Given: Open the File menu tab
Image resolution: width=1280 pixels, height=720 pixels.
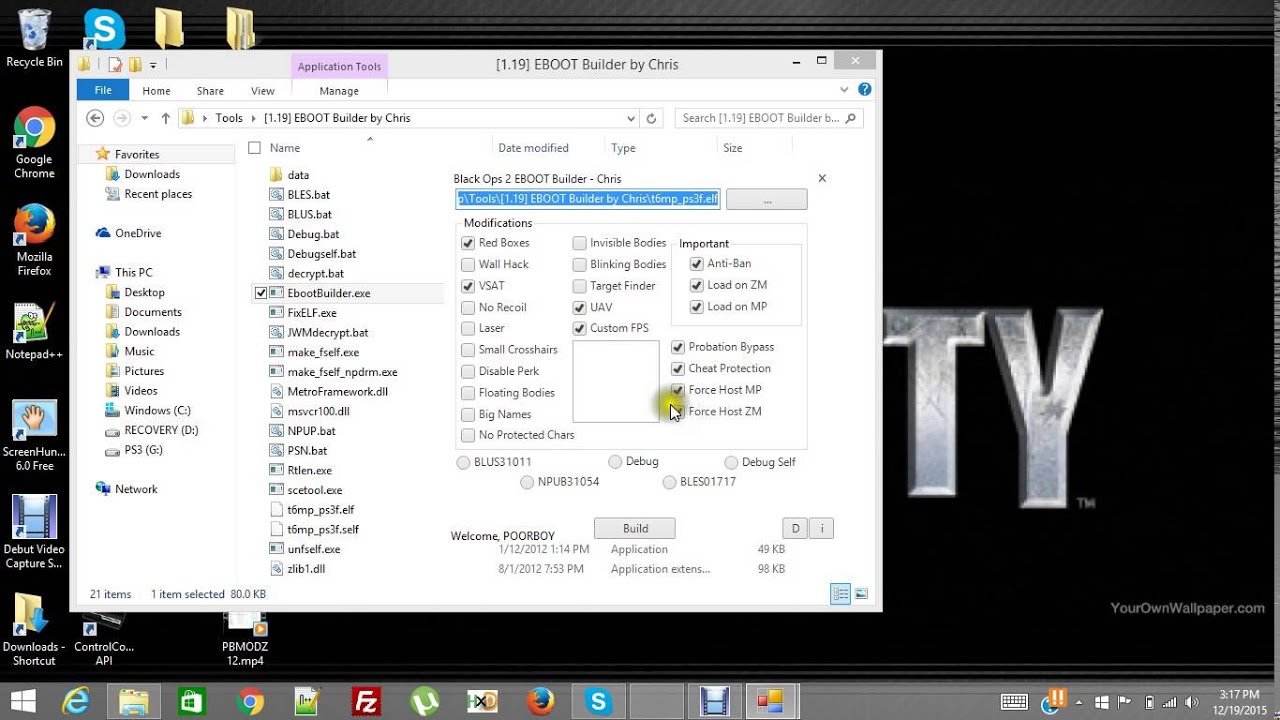Looking at the screenshot, I should point(103,90).
